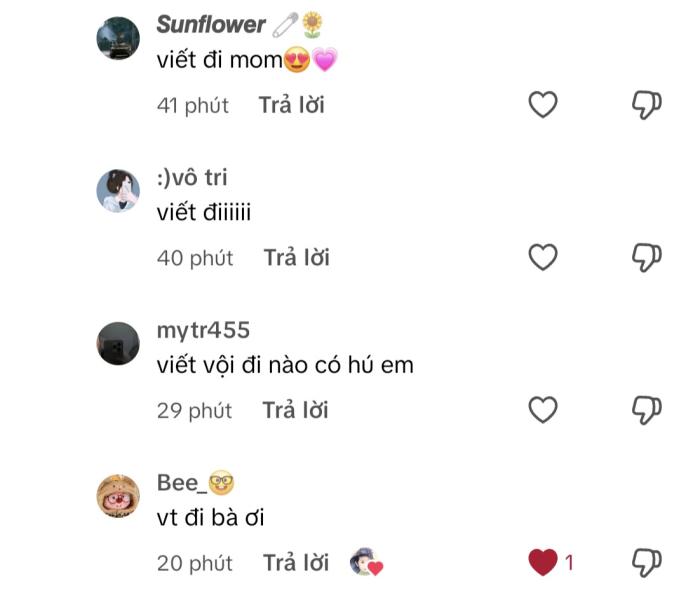Open Sunflower username link
This screenshot has width=686, height=600.
coord(211,24)
